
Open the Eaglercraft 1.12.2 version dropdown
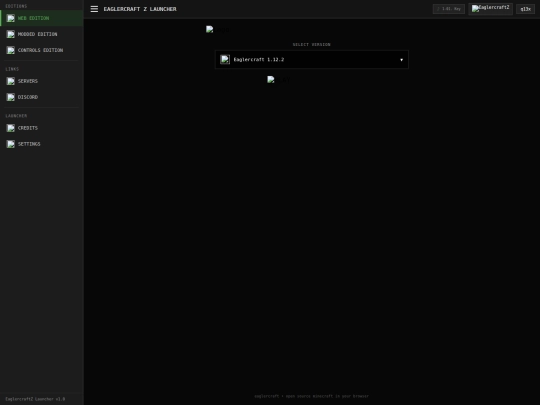coord(312,60)
